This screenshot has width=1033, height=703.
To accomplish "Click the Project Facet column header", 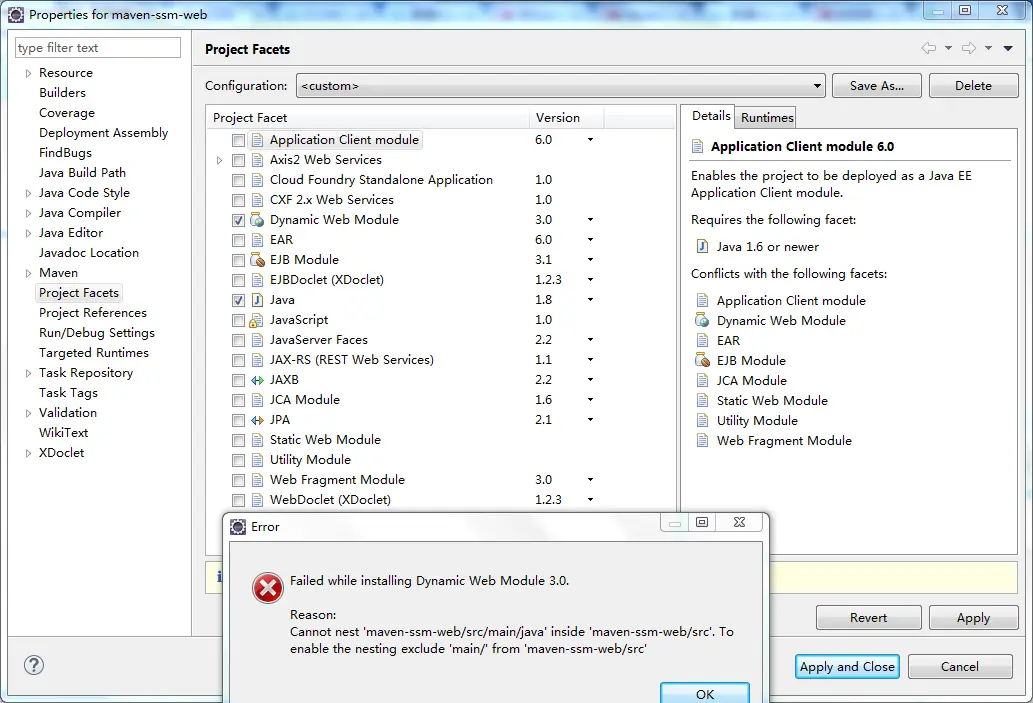I will point(368,117).
